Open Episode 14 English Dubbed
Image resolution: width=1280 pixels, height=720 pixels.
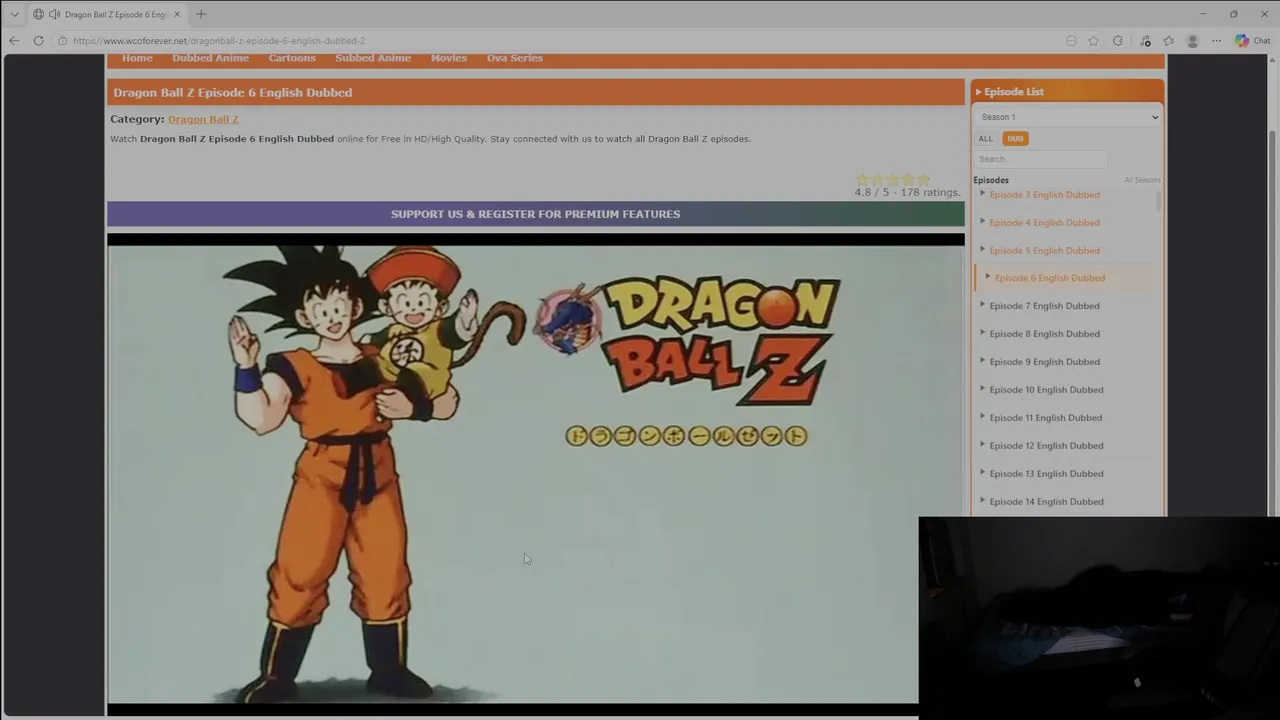[1046, 502]
